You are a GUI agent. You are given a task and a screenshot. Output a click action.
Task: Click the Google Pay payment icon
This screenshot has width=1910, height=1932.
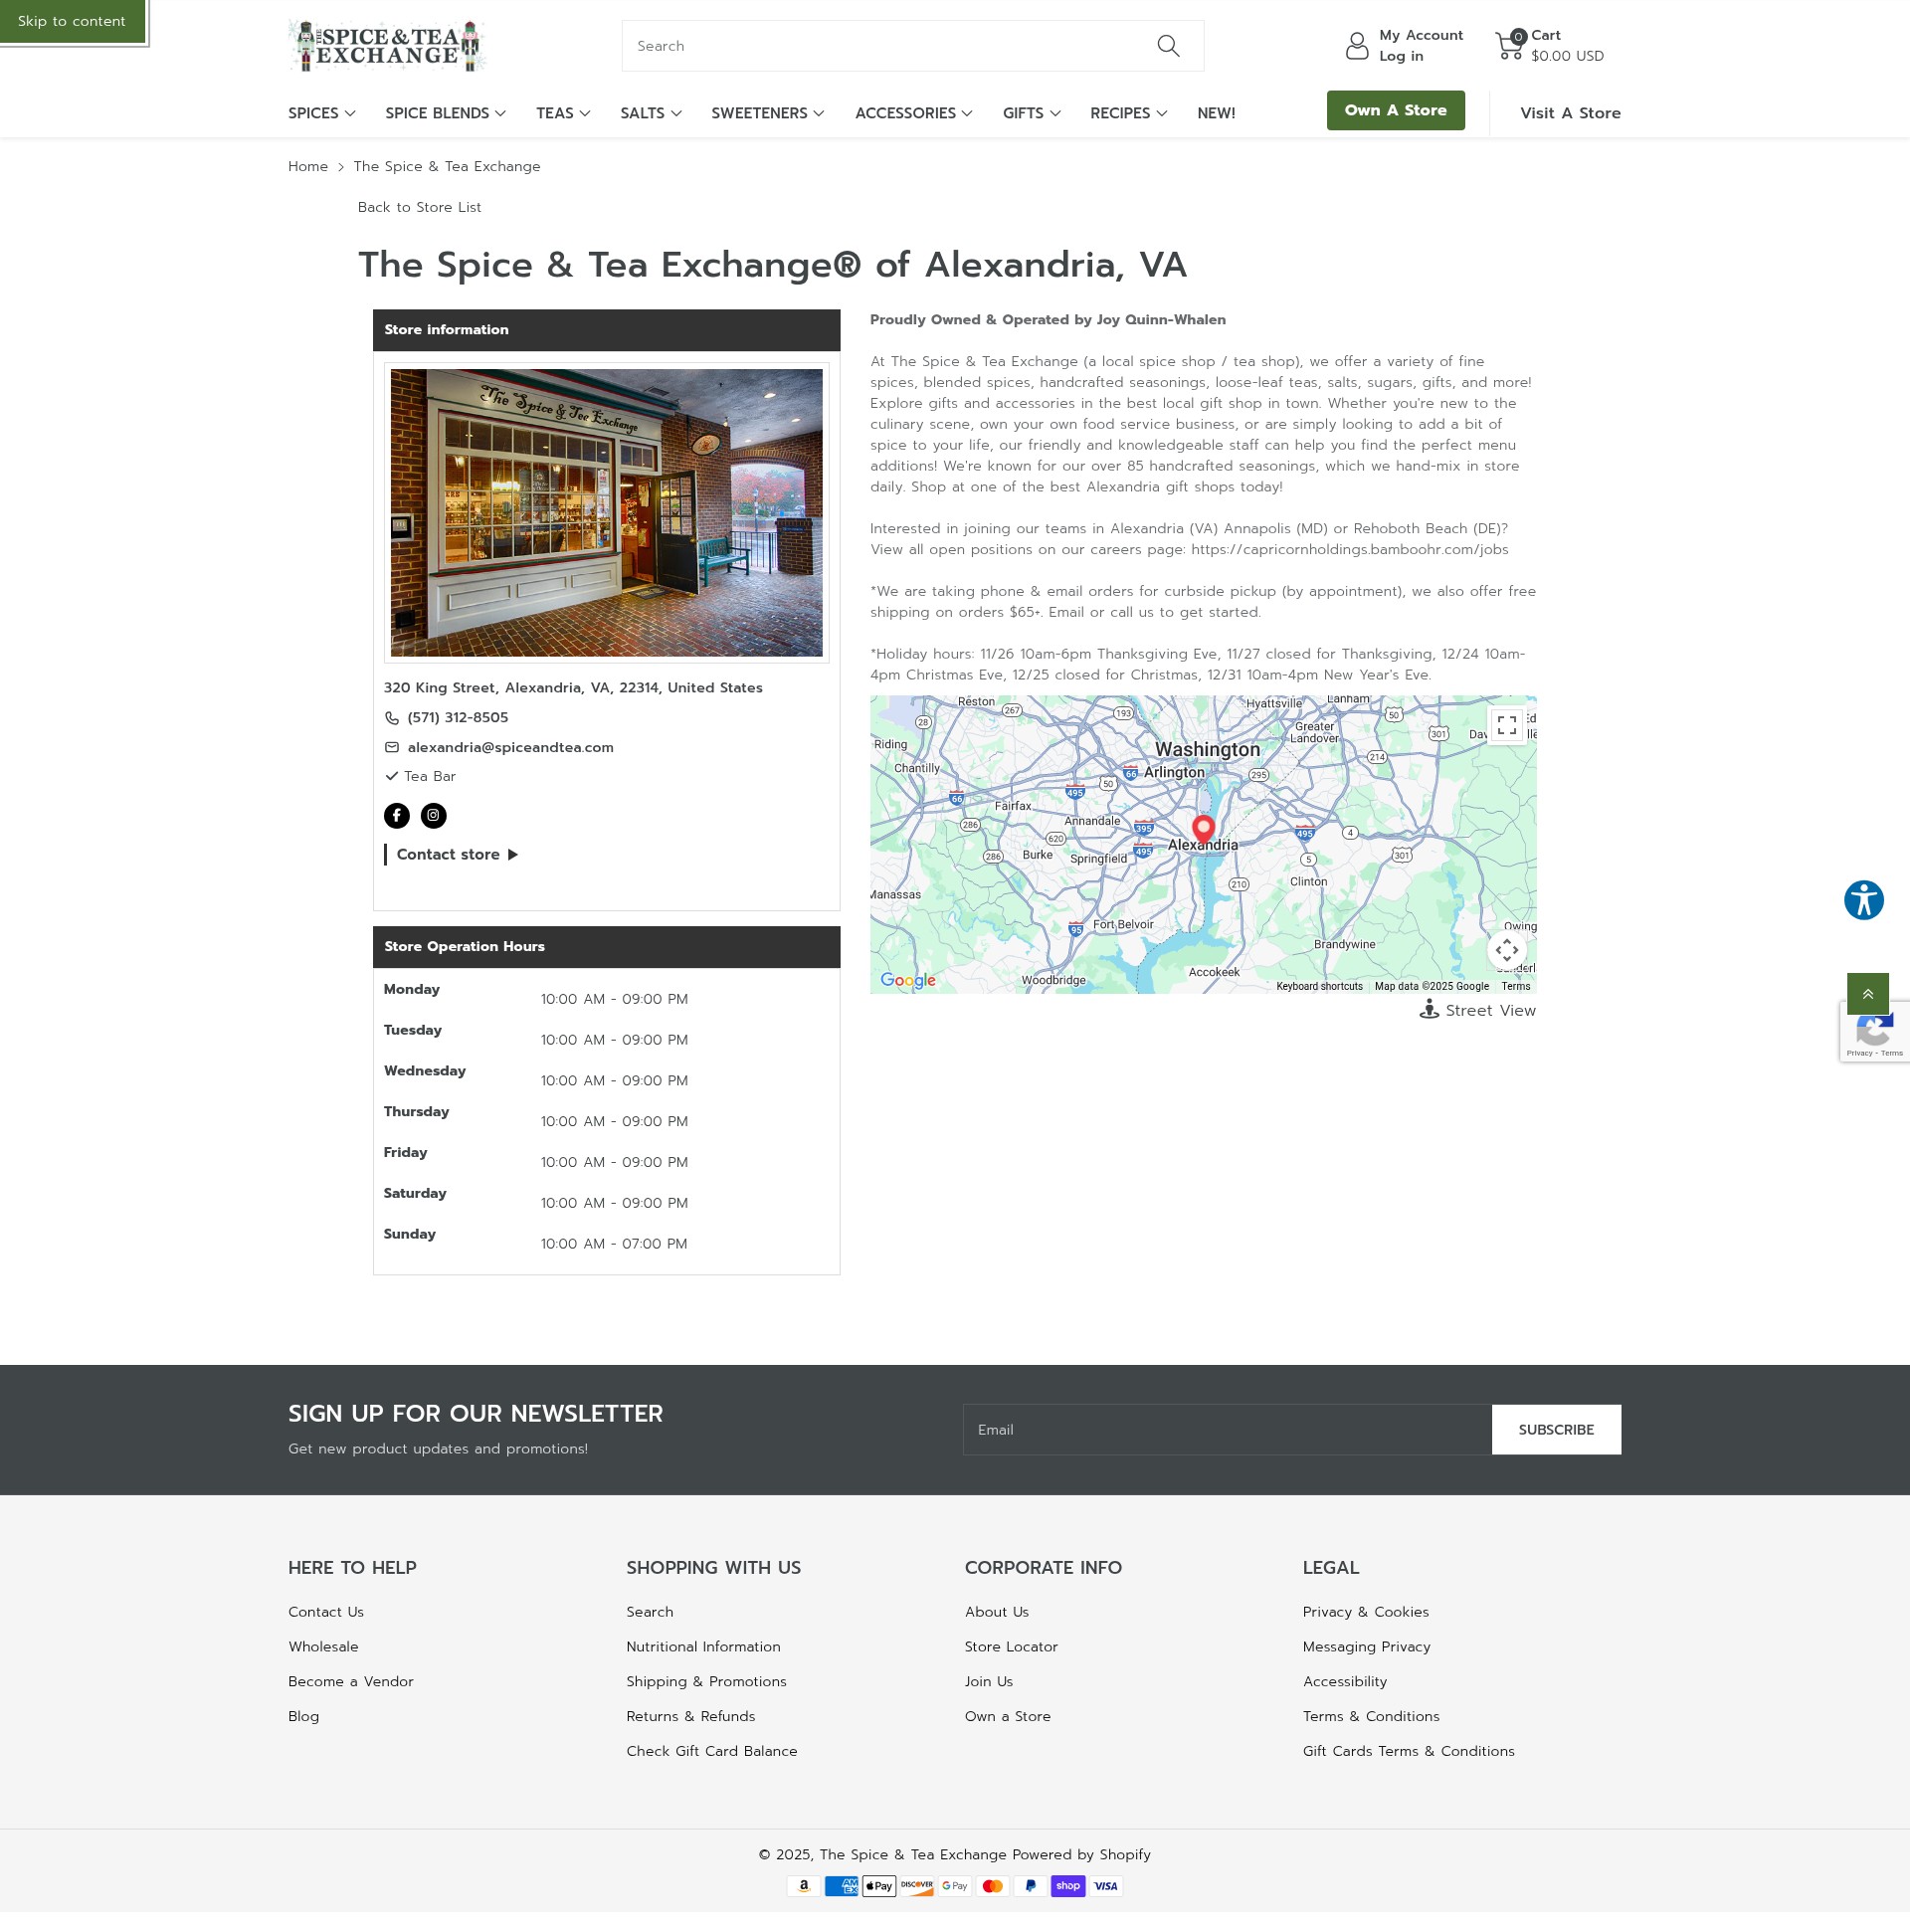click(x=955, y=1886)
